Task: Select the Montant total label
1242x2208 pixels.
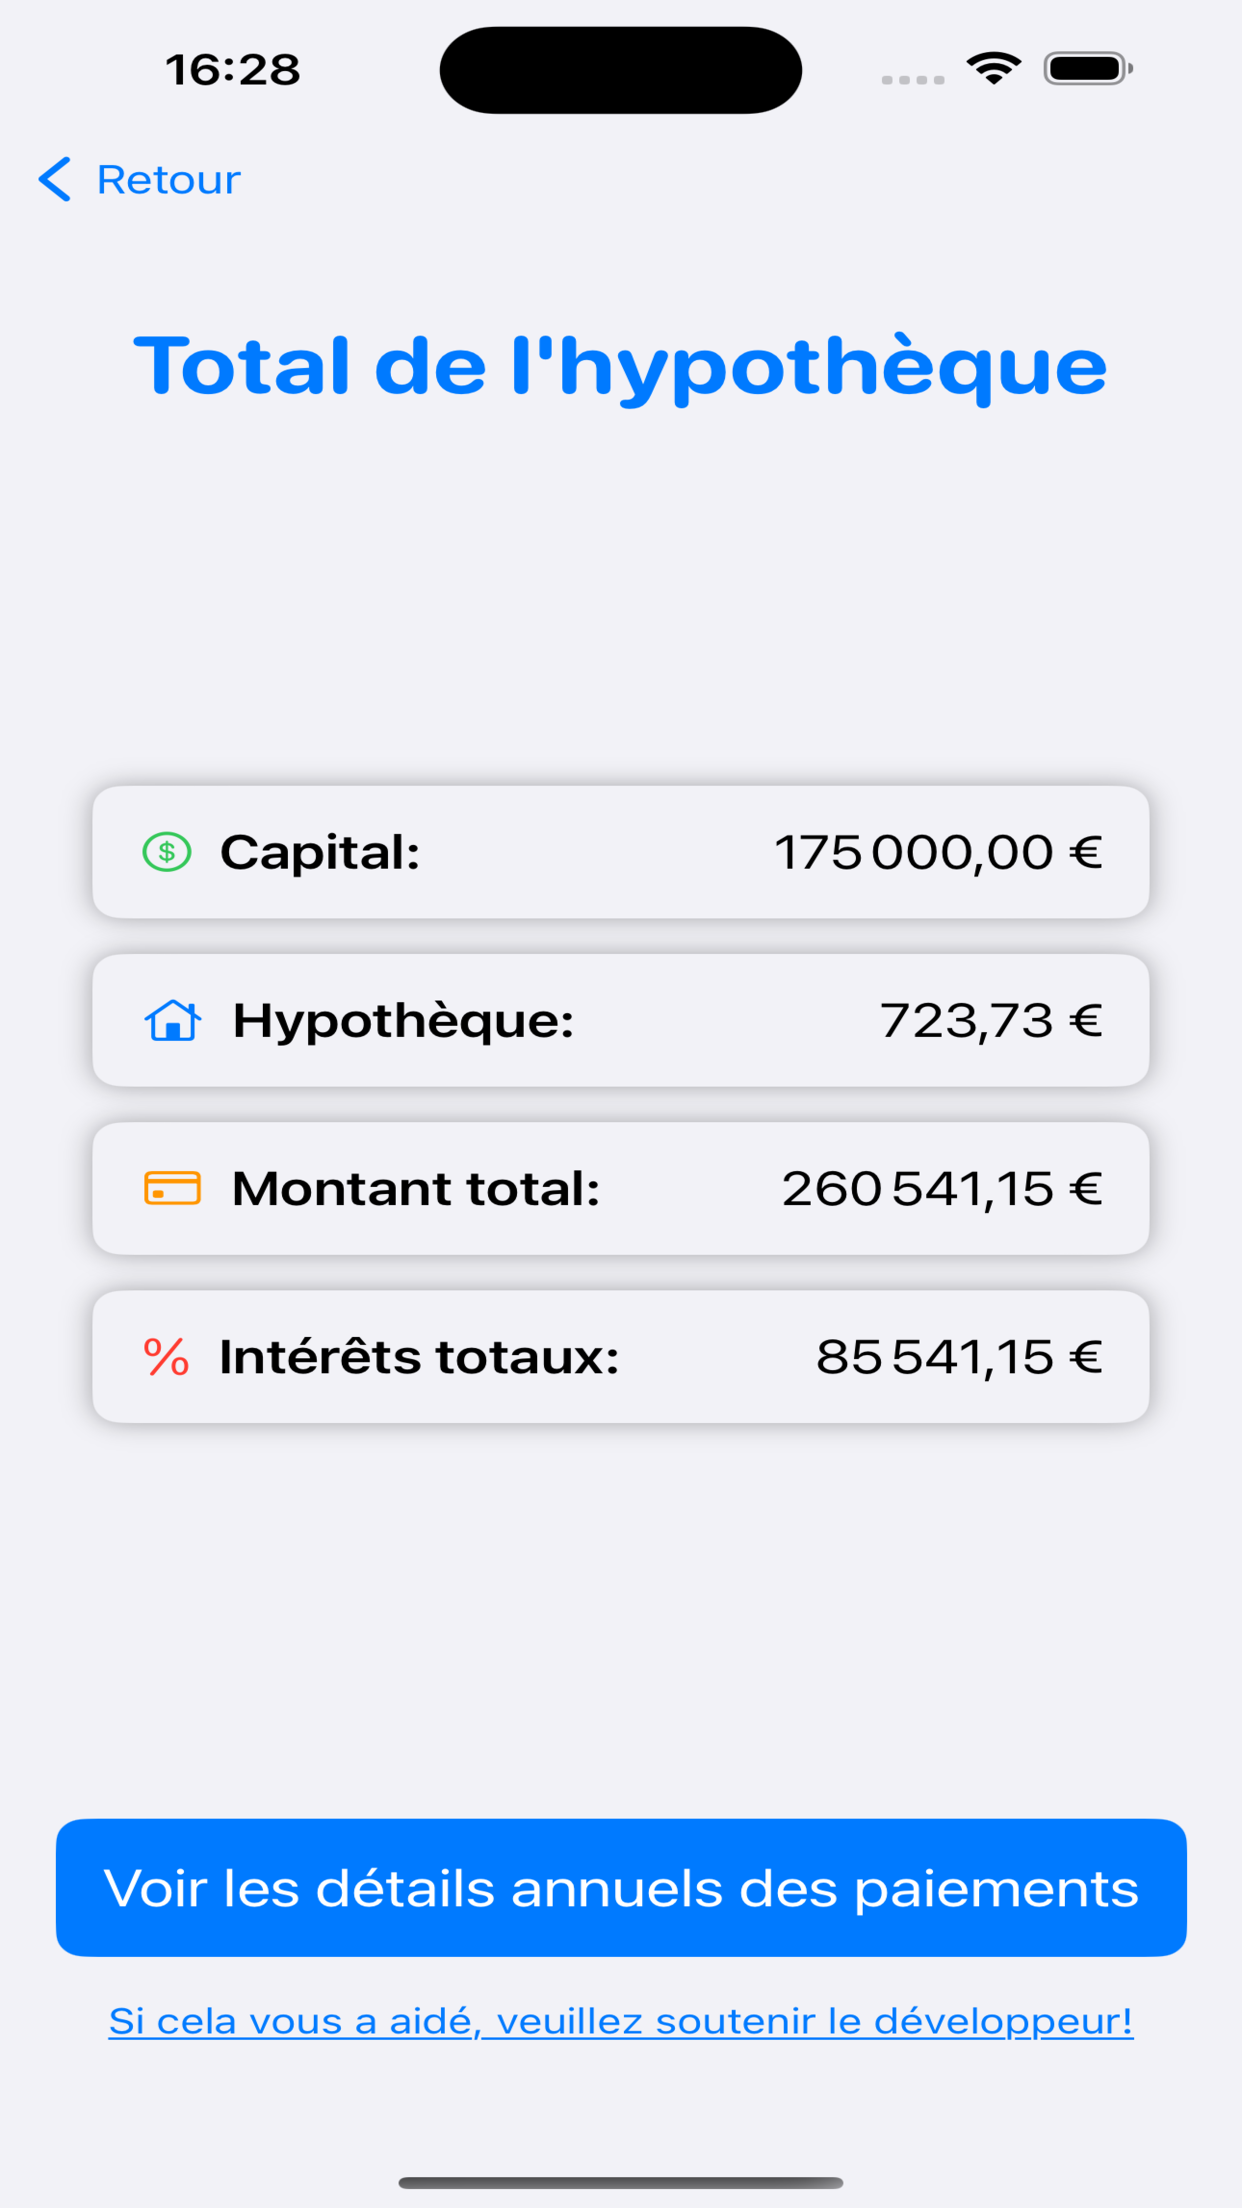Action: pos(415,1189)
